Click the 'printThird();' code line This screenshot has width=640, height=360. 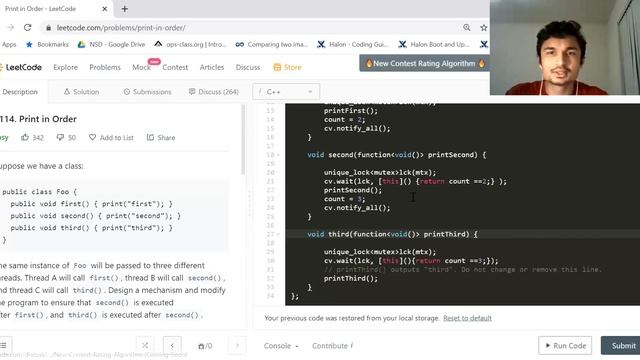point(351,278)
